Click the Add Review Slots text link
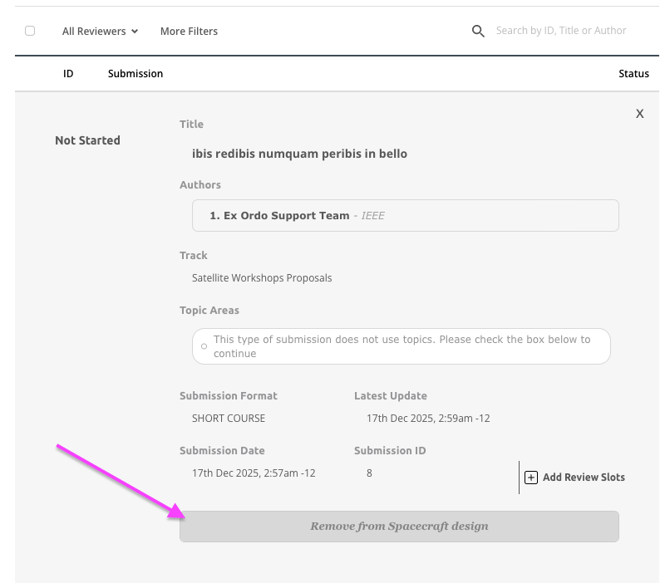 tap(583, 478)
